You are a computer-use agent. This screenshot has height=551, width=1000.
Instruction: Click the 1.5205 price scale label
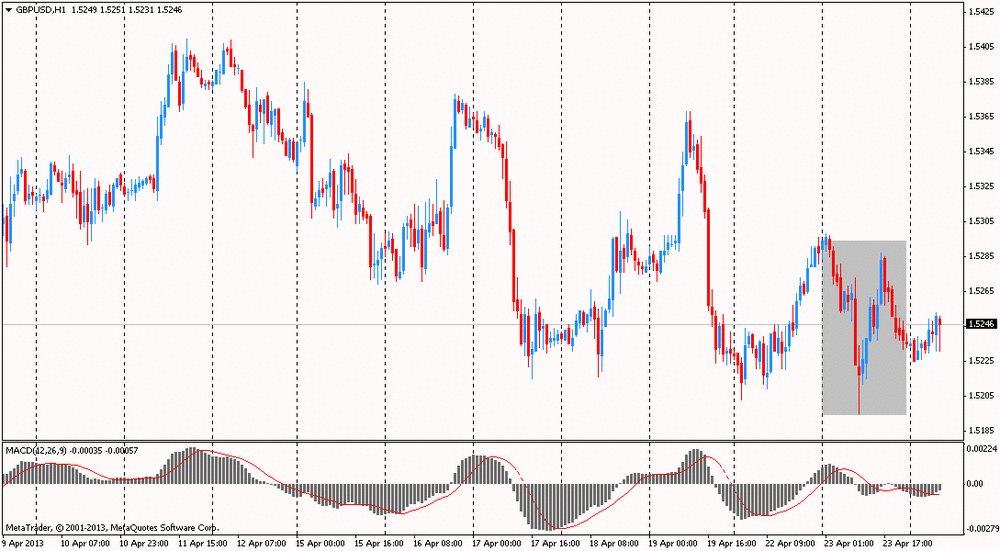point(980,395)
